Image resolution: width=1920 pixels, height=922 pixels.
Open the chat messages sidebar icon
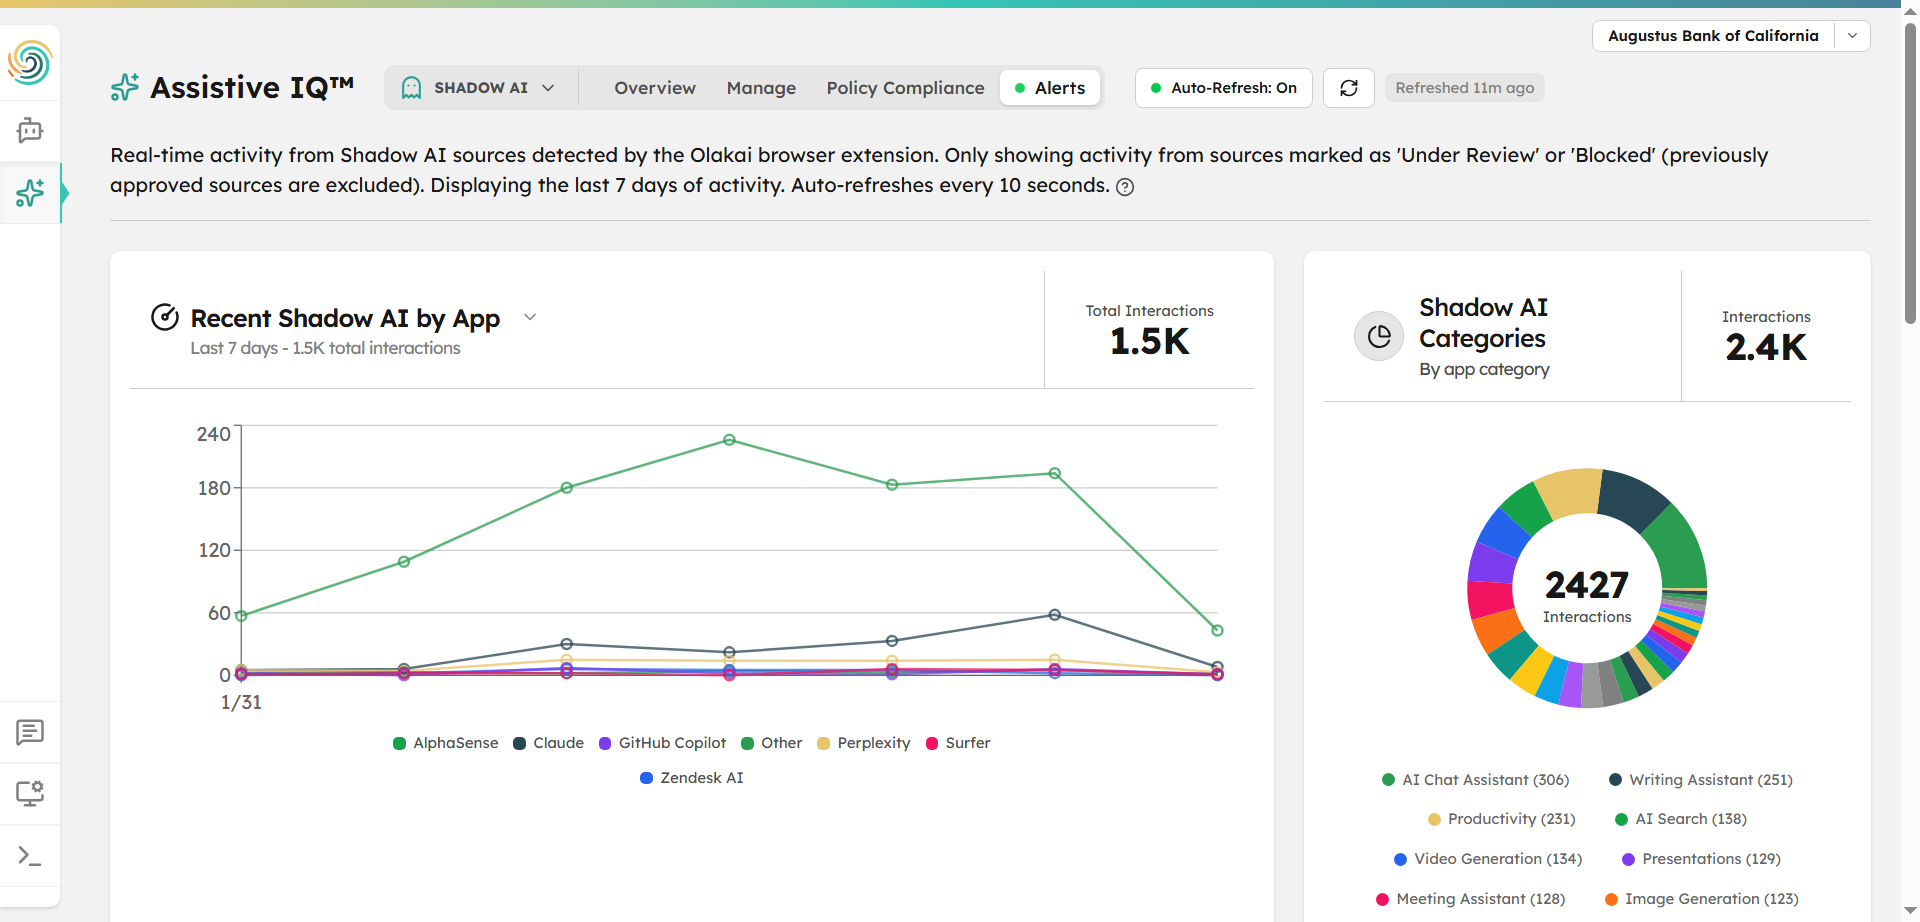click(30, 732)
